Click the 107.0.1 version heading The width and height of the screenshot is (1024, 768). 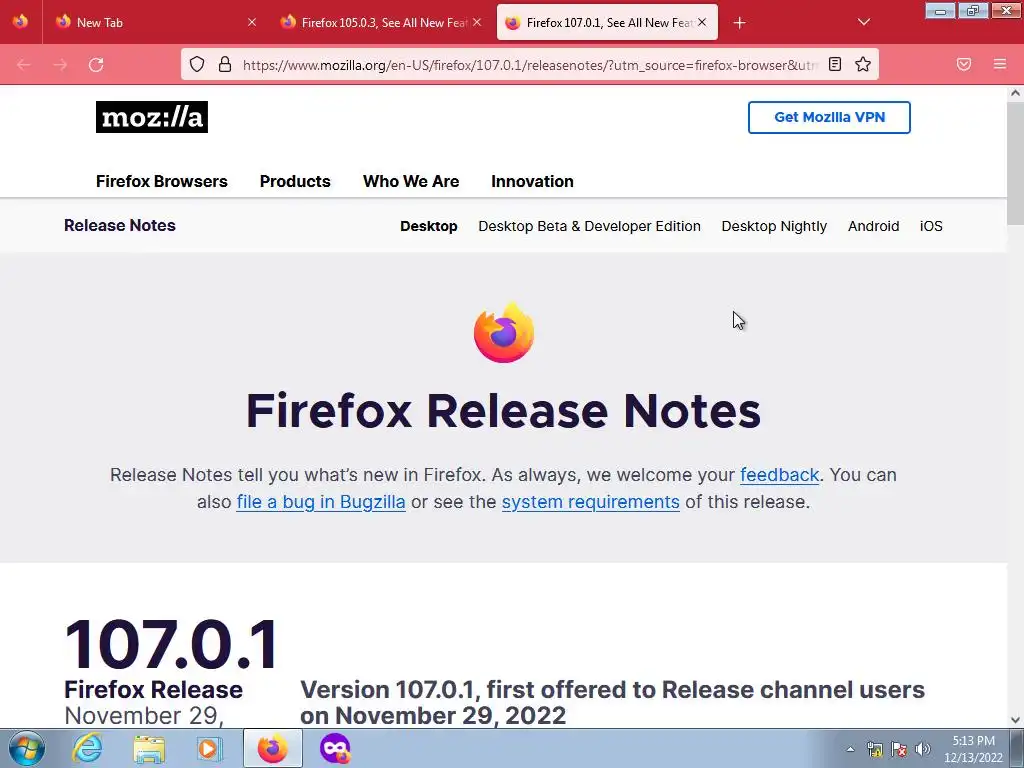click(x=172, y=645)
